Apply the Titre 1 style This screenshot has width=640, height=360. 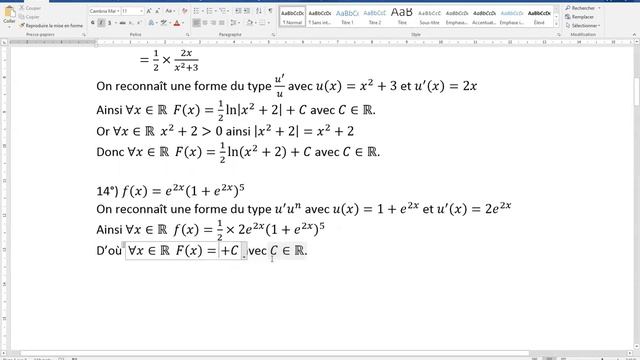pos(347,17)
